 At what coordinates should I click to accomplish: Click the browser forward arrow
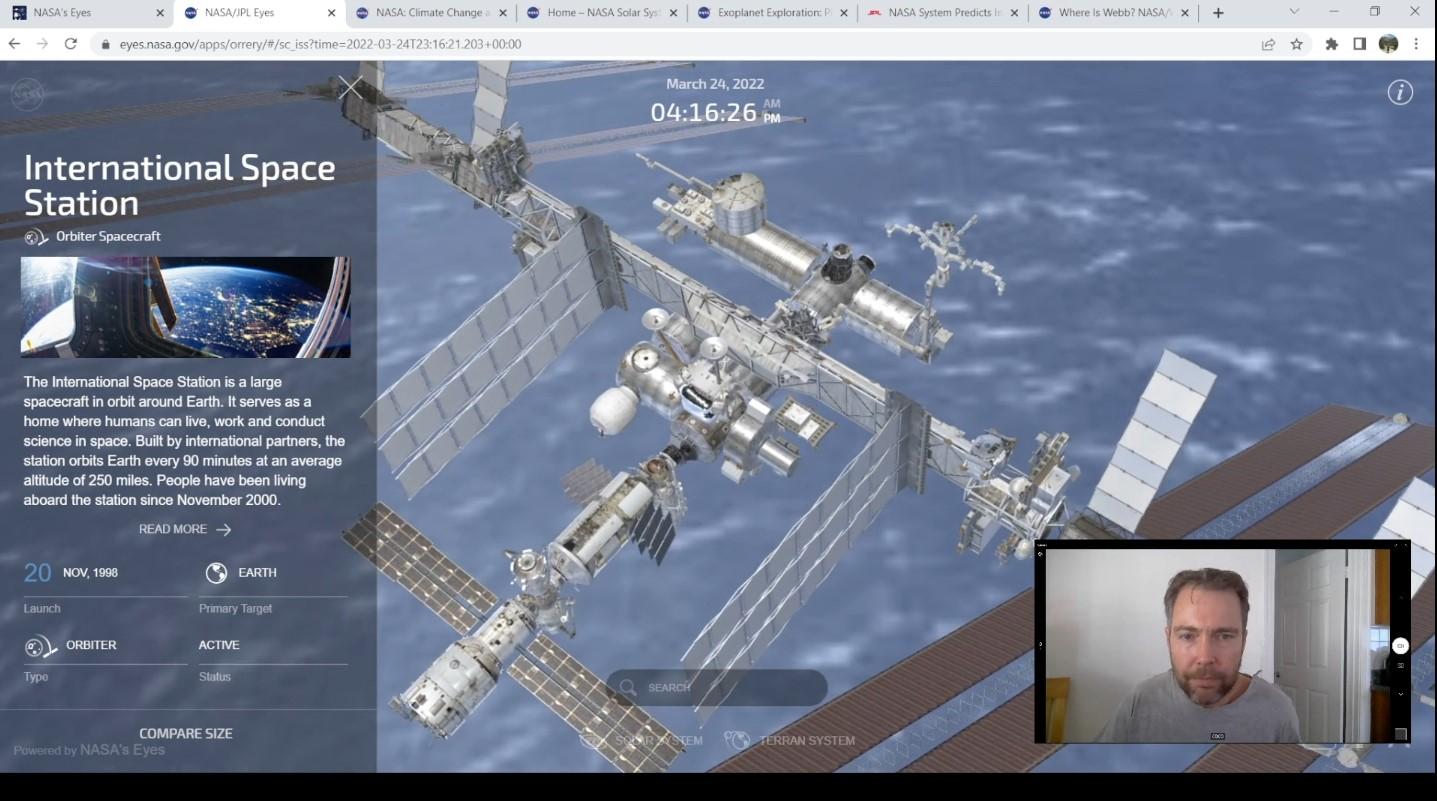[42, 44]
